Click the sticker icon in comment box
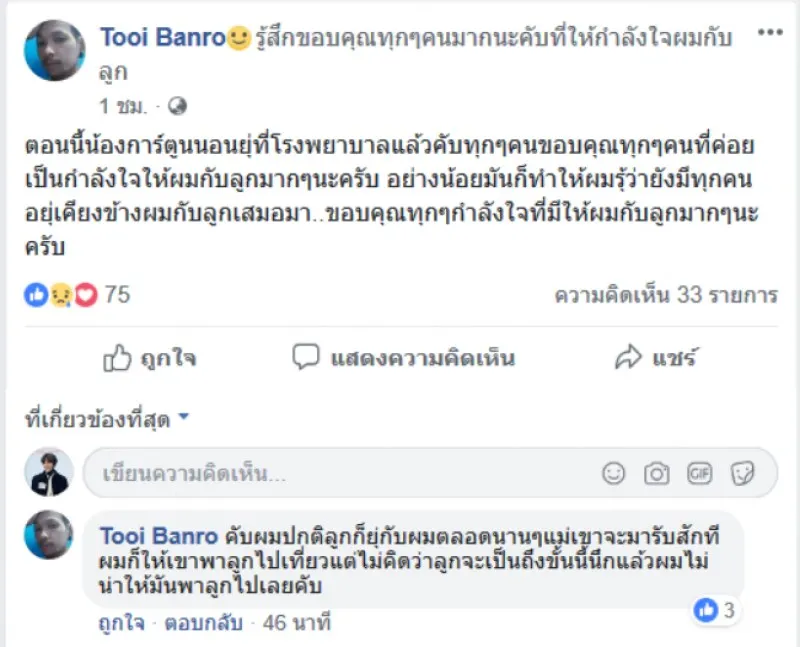The width and height of the screenshot is (800, 647). [x=742, y=473]
